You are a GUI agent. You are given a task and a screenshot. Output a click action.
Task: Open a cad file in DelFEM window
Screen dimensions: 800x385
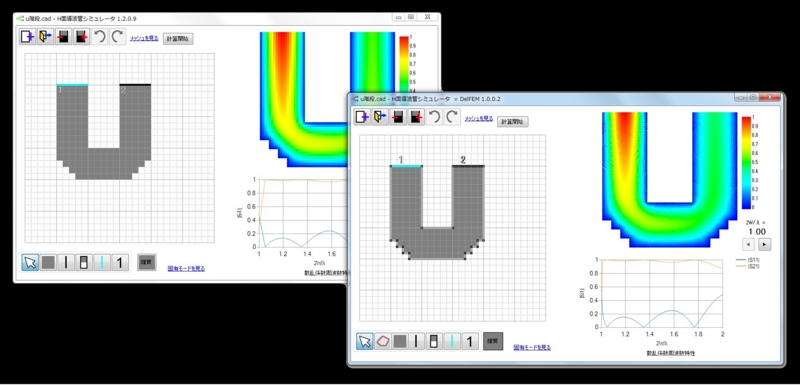pos(381,117)
